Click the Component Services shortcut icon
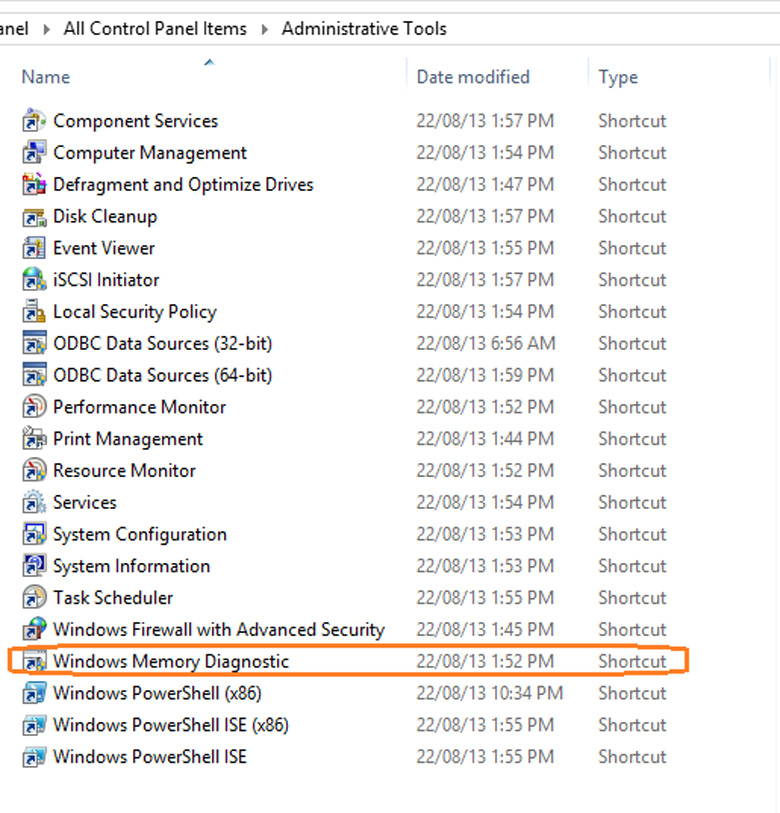Image resolution: width=780 pixels, height=813 pixels. tap(34, 121)
